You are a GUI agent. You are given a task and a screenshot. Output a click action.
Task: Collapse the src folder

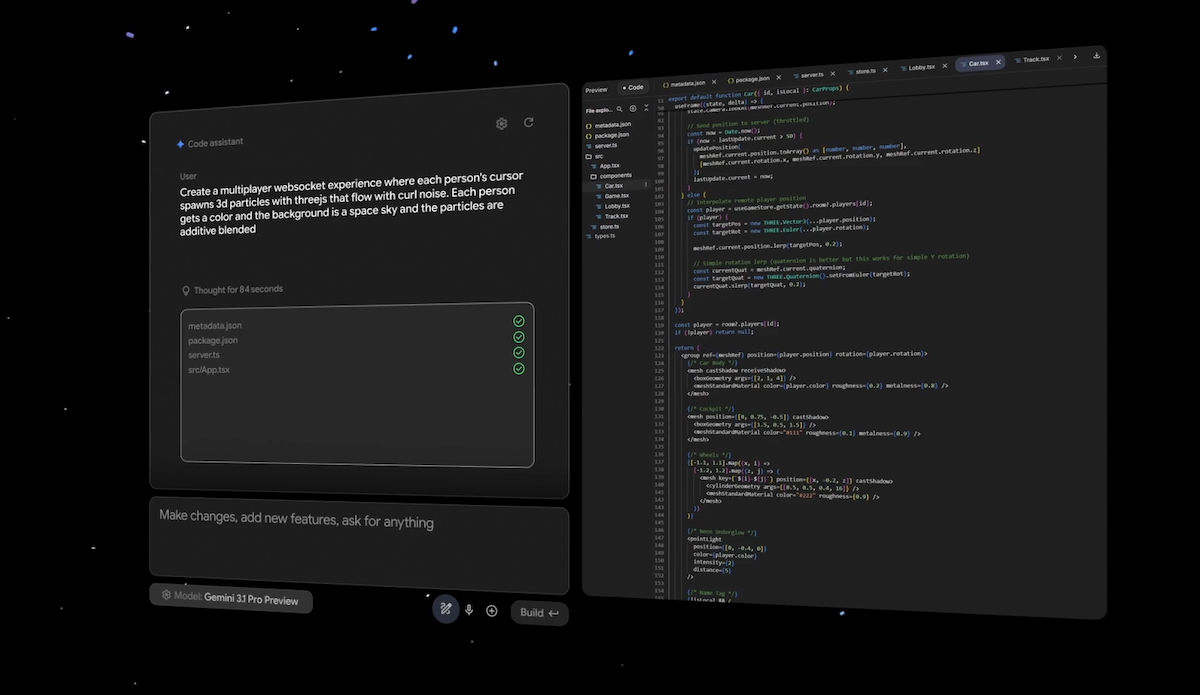(598, 156)
